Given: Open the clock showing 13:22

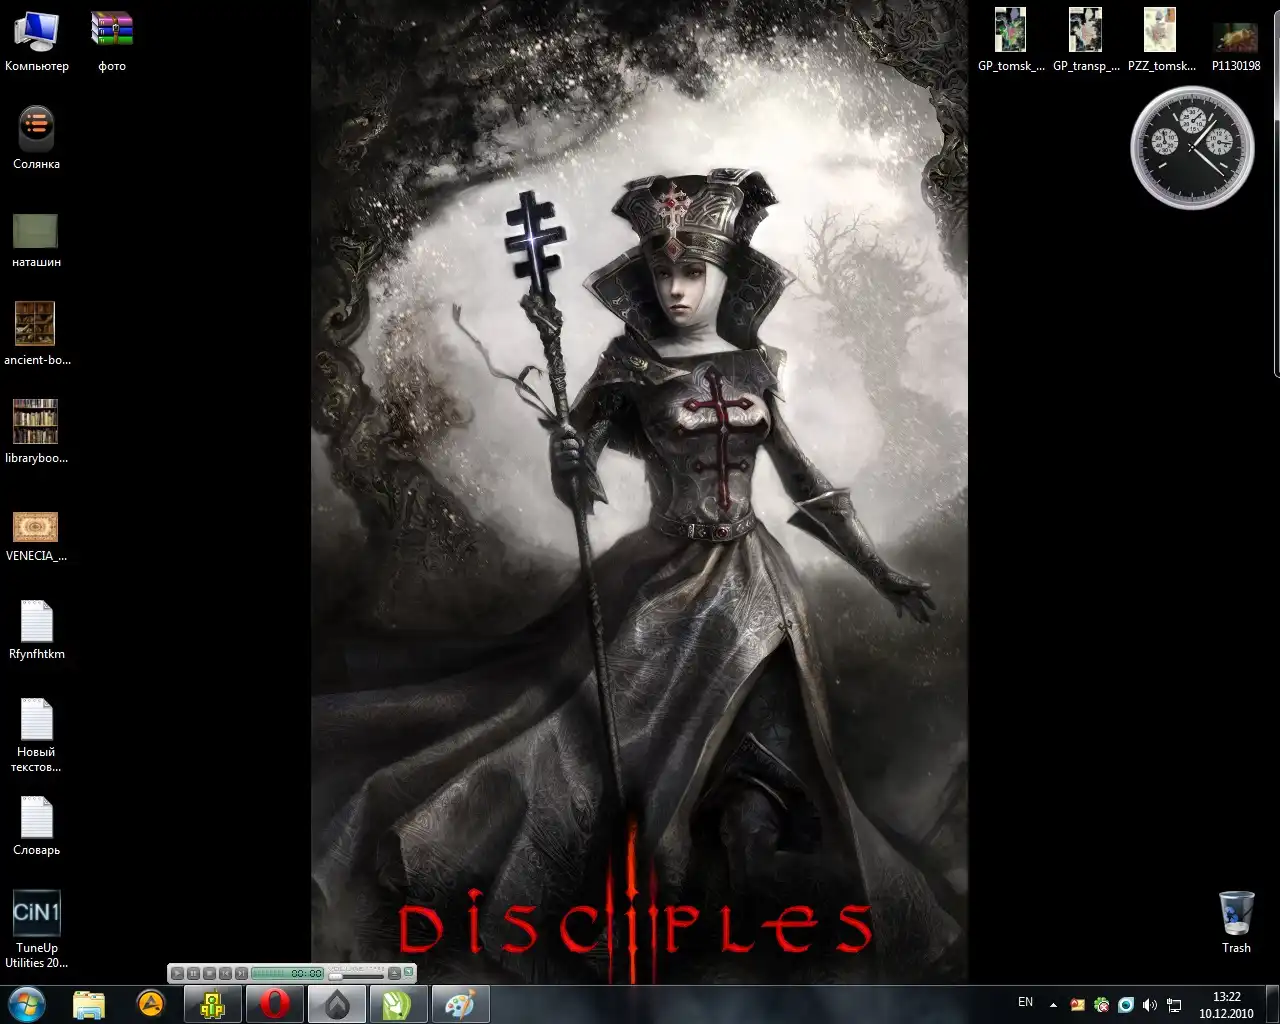Looking at the screenshot, I should (x=1226, y=1004).
